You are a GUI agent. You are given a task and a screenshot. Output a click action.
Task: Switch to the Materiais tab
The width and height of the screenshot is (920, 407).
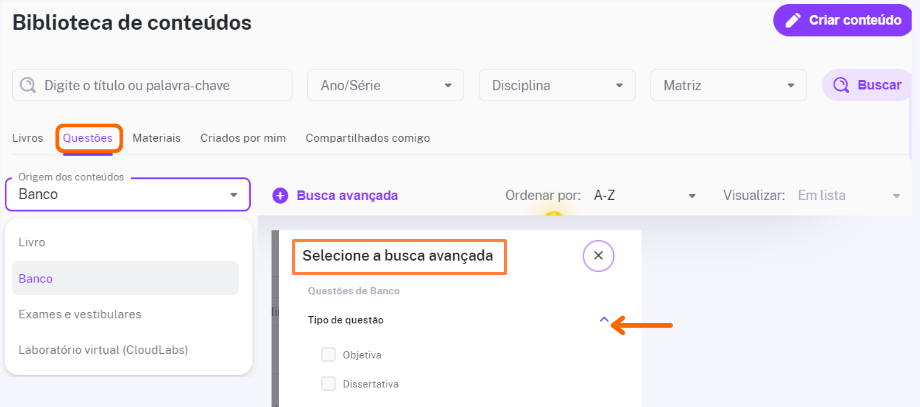(156, 138)
